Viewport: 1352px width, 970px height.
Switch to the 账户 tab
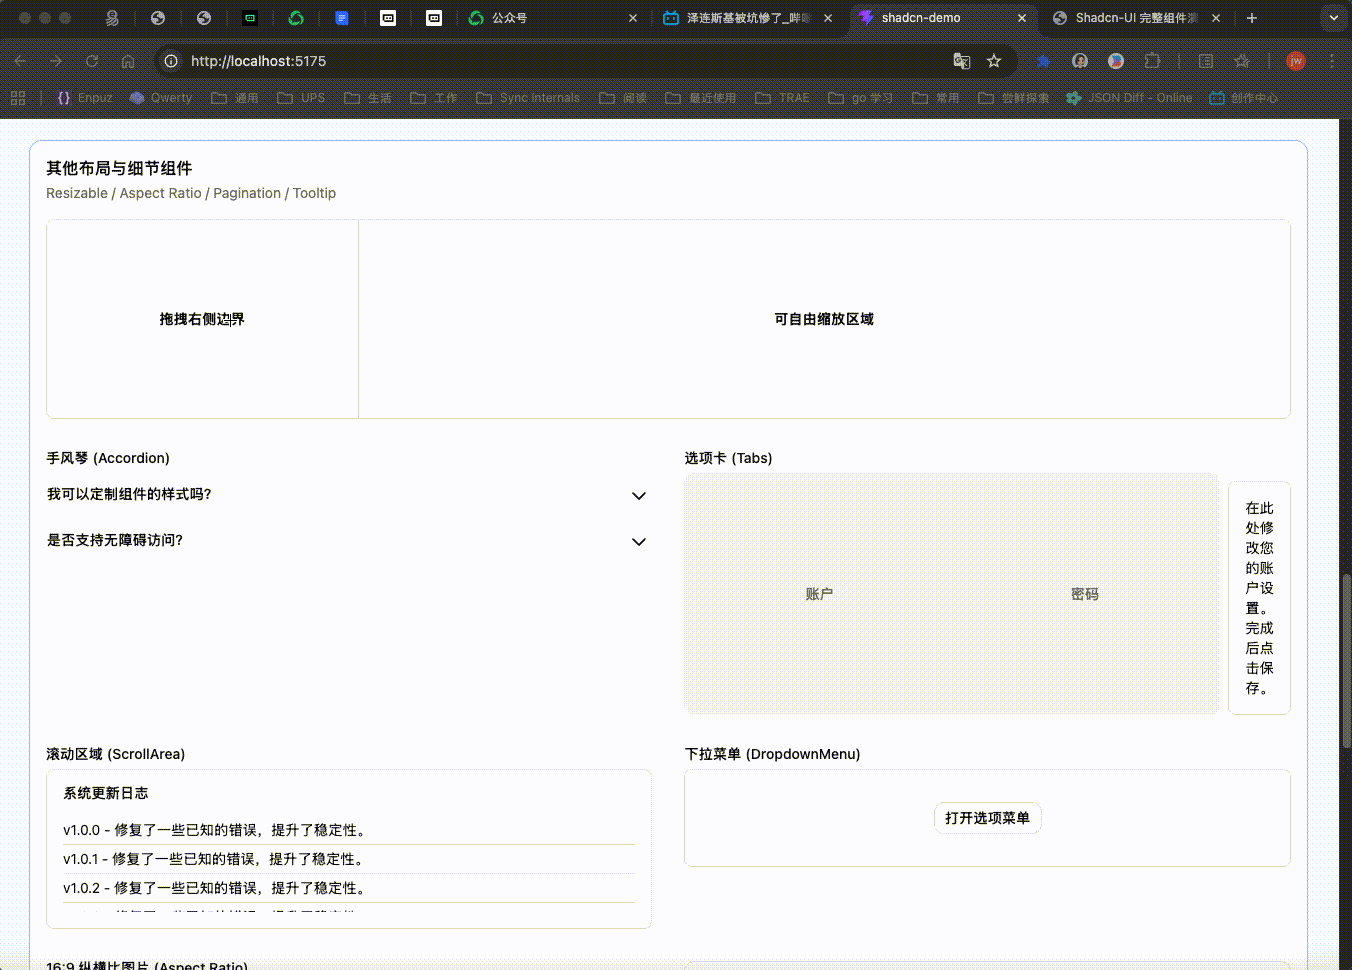point(819,594)
